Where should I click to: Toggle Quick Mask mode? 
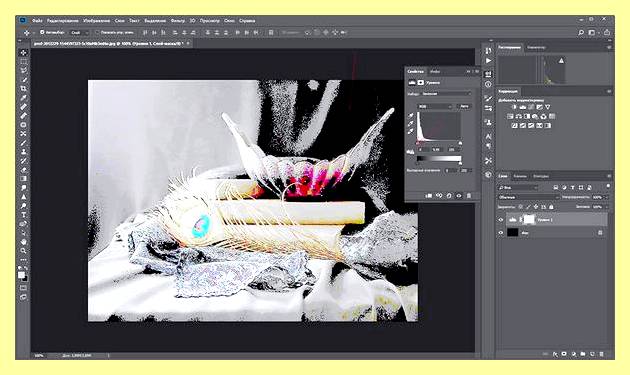(24, 288)
